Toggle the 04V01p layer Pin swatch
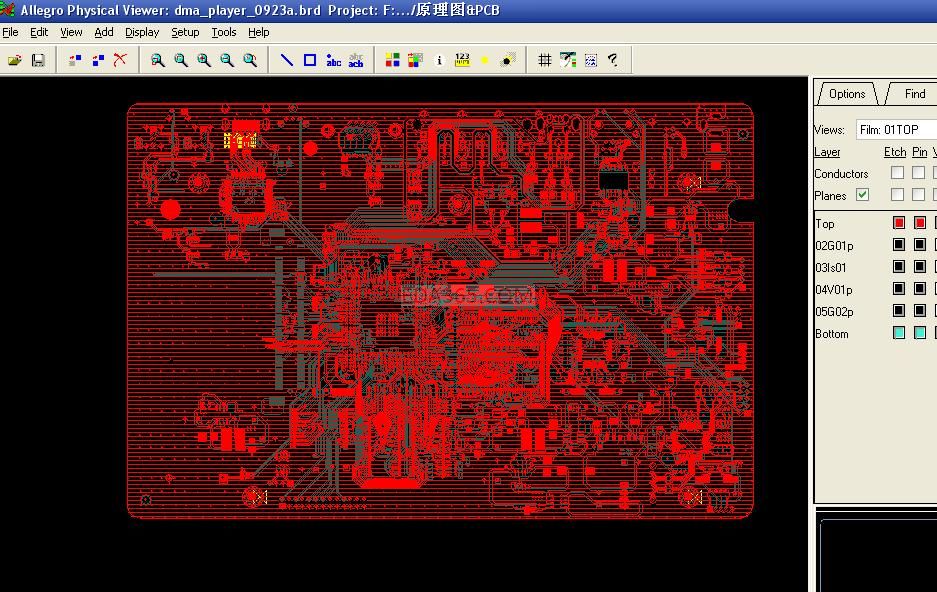 (920, 289)
